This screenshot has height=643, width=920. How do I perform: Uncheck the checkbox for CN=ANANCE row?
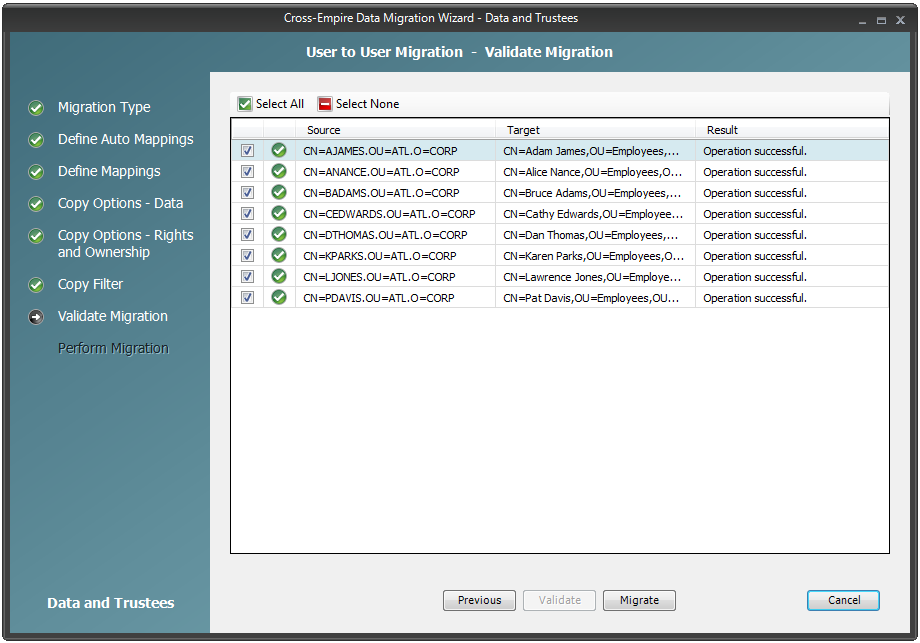click(x=247, y=172)
